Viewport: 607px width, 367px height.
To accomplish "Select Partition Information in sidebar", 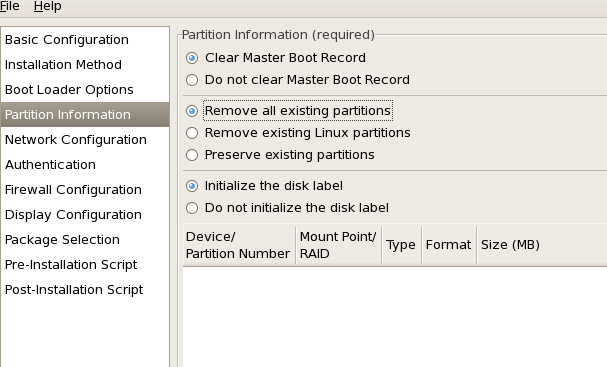I will 85,115.
